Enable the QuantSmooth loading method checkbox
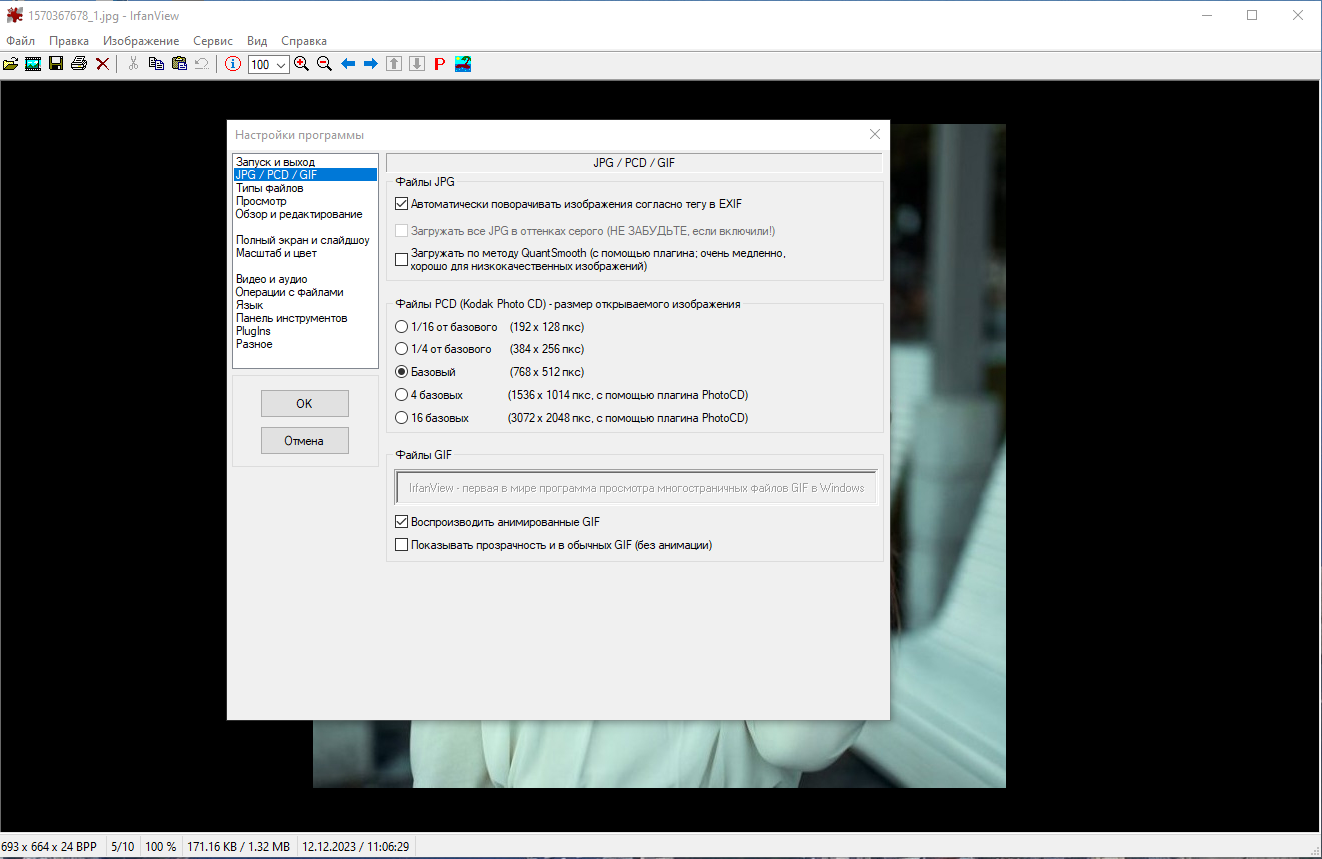Image resolution: width=1322 pixels, height=859 pixels. (x=402, y=260)
